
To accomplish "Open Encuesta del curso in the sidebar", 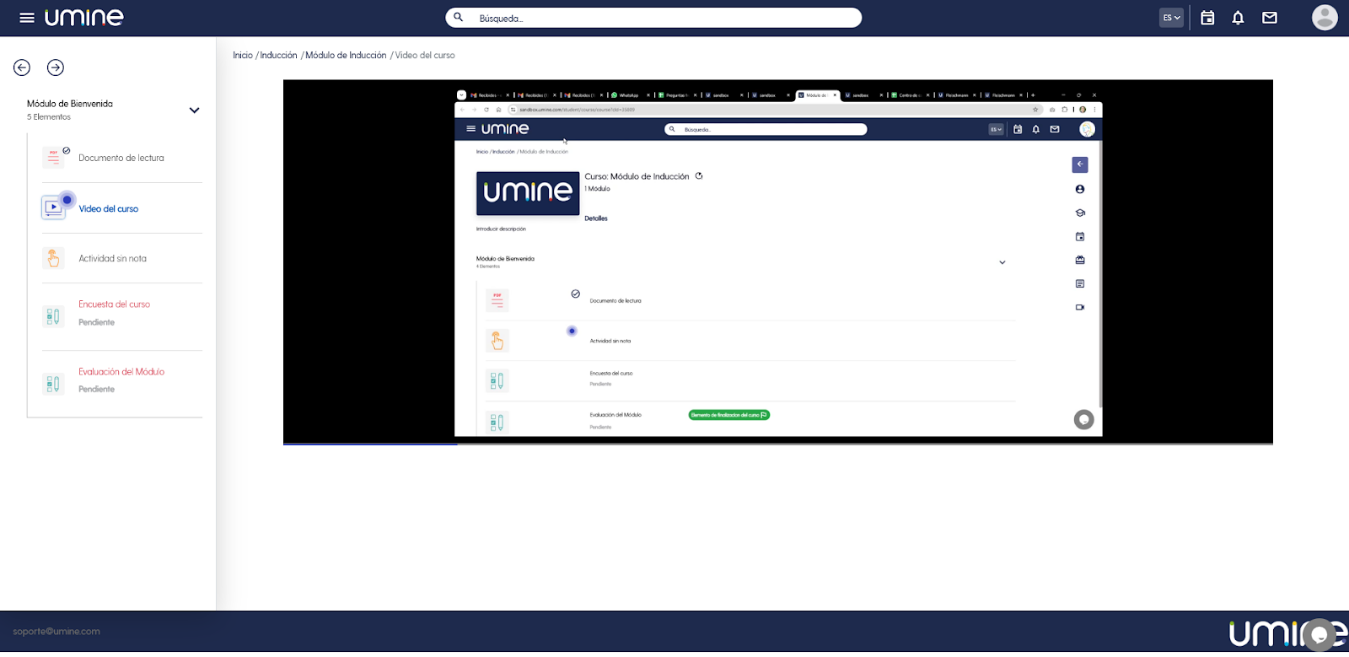I will (x=114, y=304).
